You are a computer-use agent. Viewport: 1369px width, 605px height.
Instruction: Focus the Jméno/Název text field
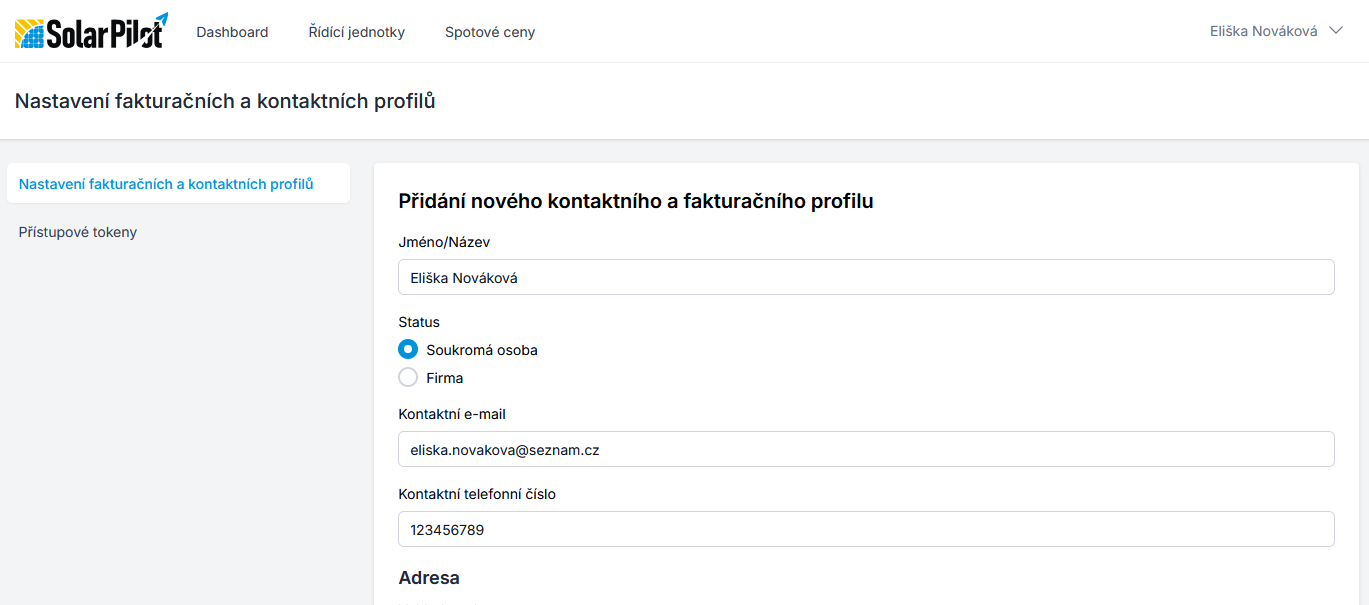866,278
